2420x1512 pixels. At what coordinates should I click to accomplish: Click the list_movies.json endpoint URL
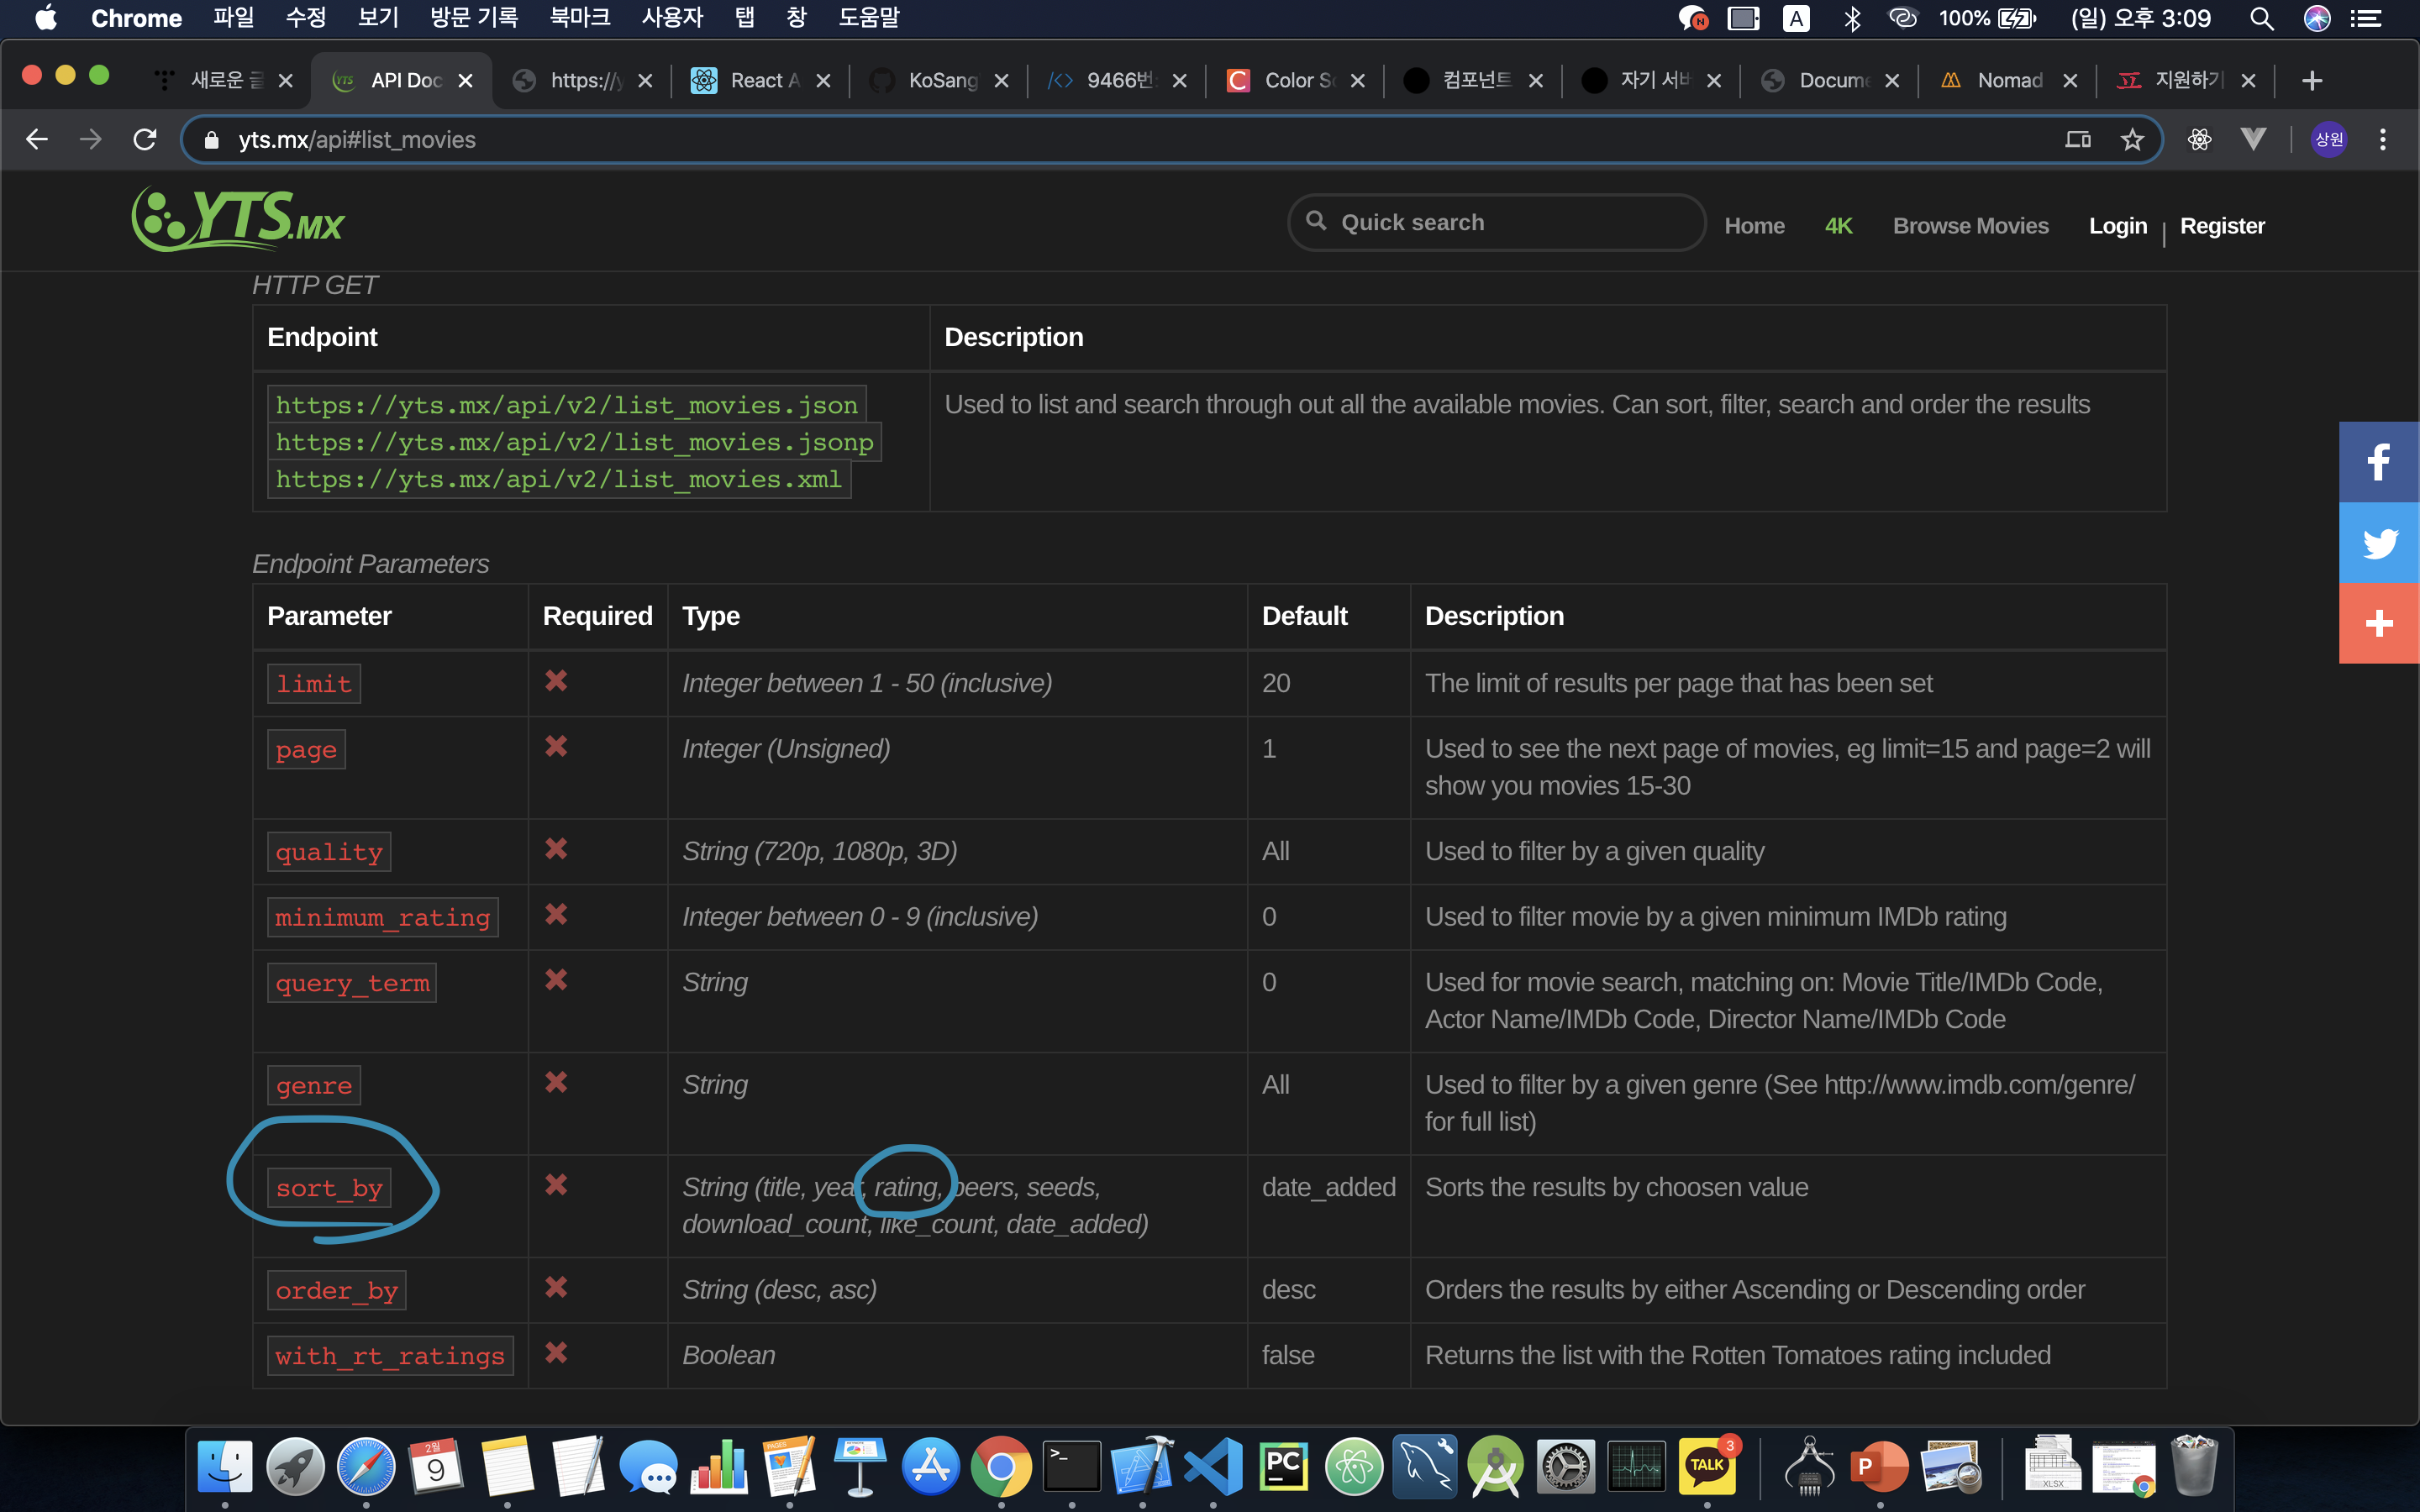(x=566, y=405)
